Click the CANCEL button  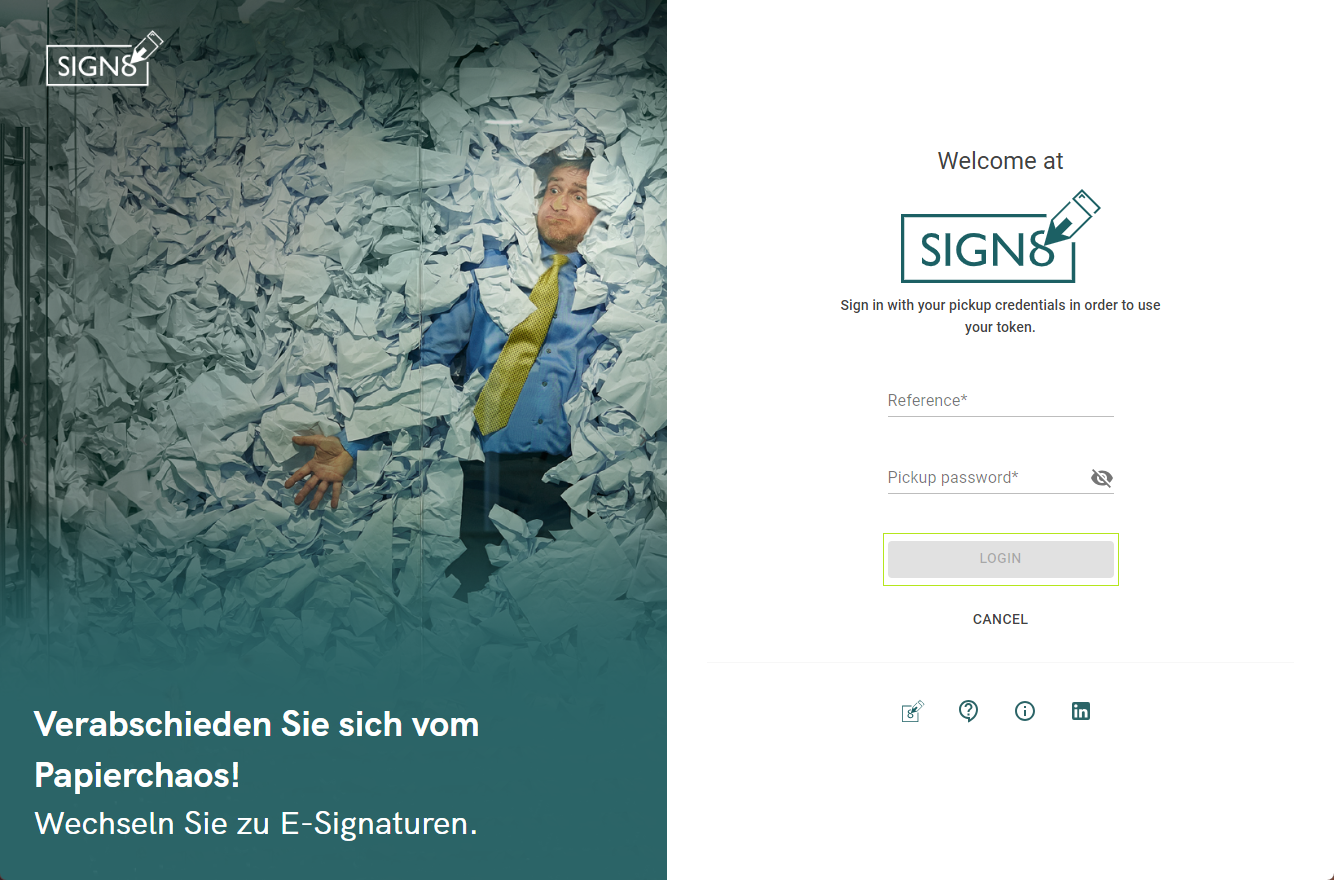[x=1000, y=619]
